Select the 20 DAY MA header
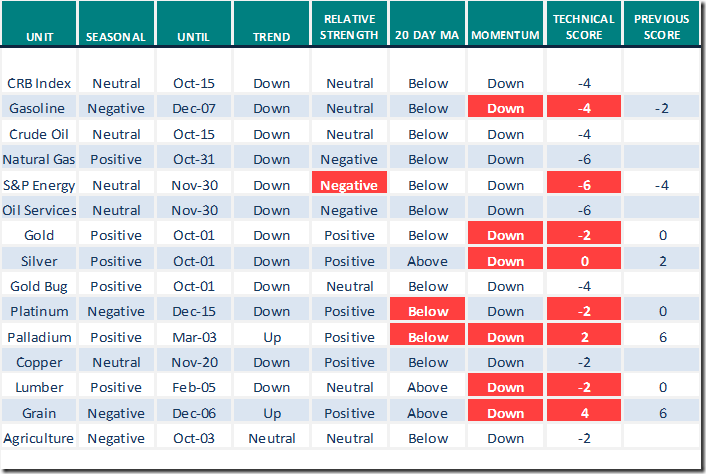Screen dimensions: 706x474 [x=428, y=37]
